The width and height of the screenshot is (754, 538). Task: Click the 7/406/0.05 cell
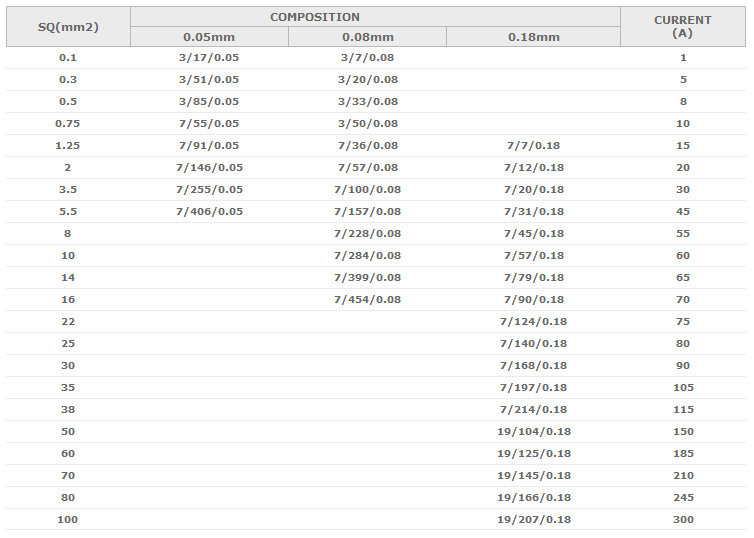click(209, 212)
